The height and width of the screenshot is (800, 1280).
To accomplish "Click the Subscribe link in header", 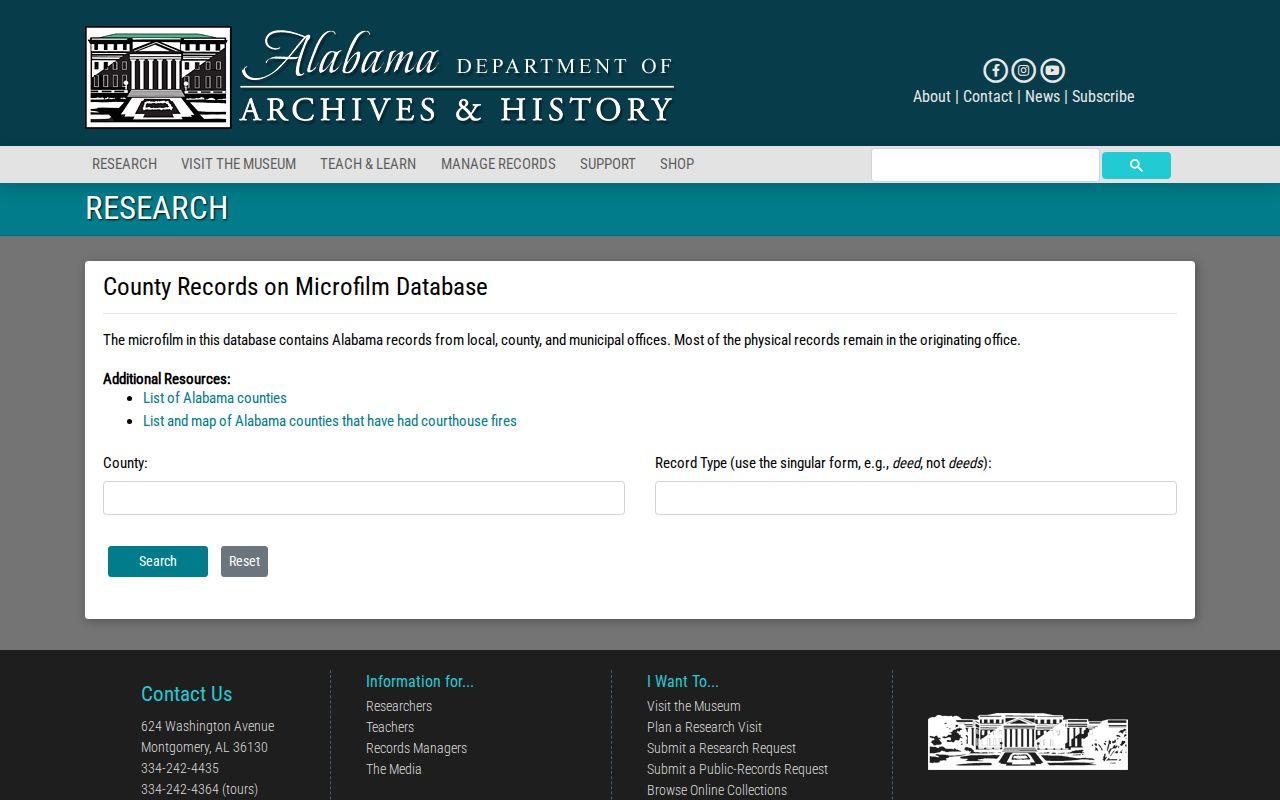I will 1103,96.
